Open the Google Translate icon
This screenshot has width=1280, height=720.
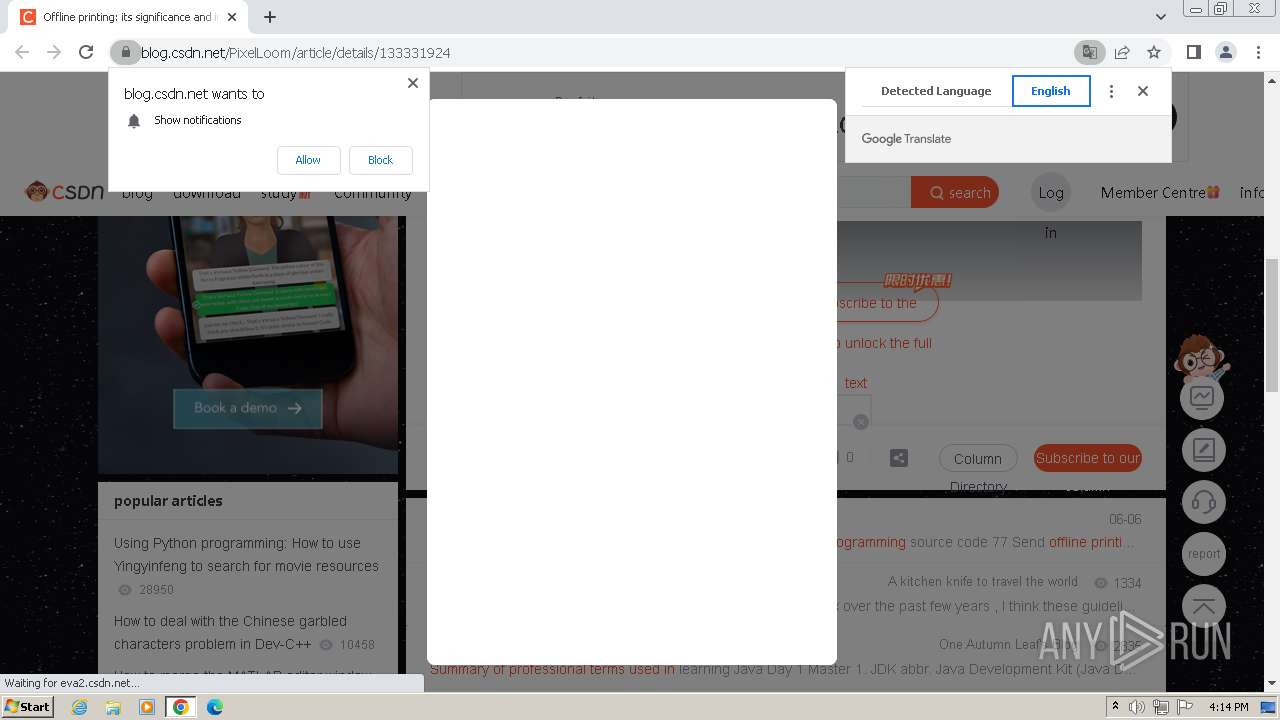point(1089,52)
